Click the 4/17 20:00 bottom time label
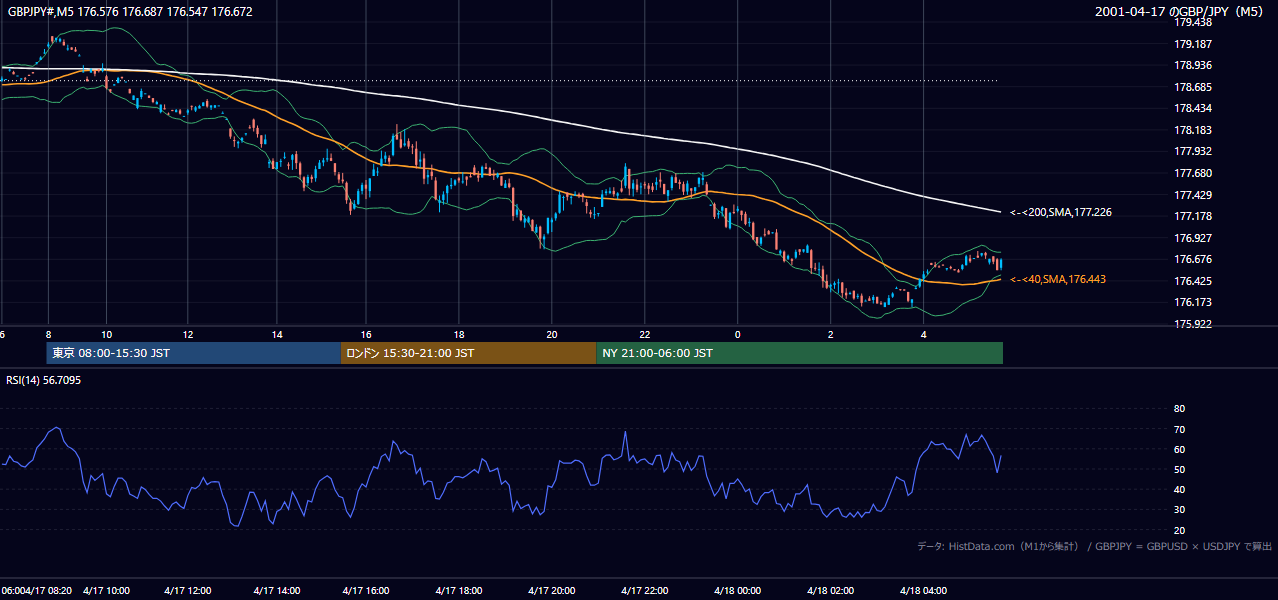This screenshot has height=600, width=1278. point(551,590)
